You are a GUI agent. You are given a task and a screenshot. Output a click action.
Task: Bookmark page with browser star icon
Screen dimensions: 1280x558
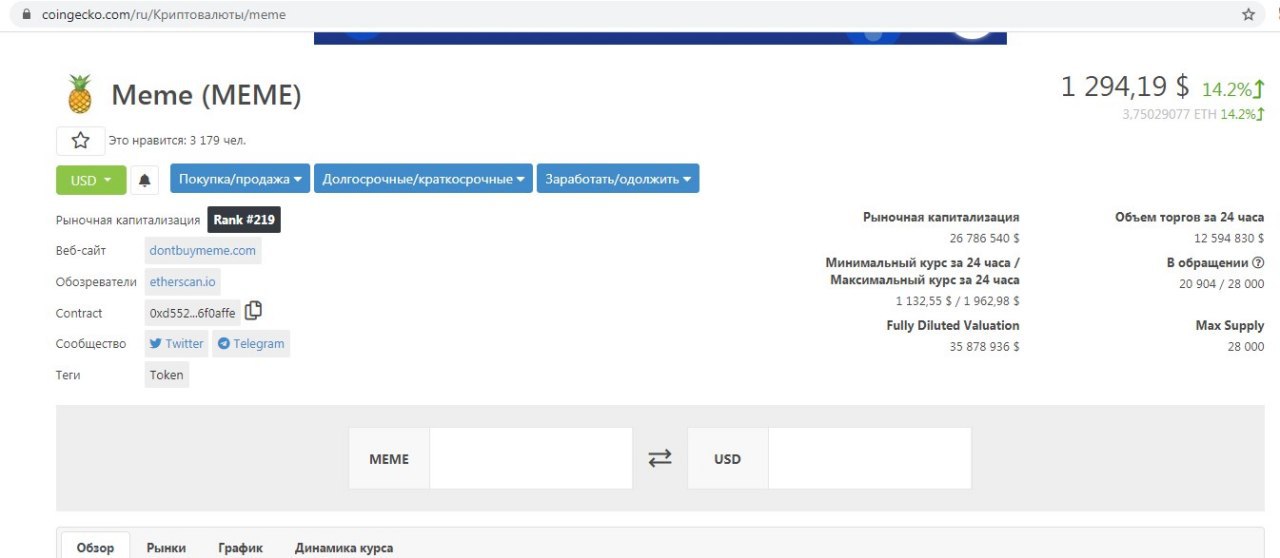click(x=1248, y=15)
